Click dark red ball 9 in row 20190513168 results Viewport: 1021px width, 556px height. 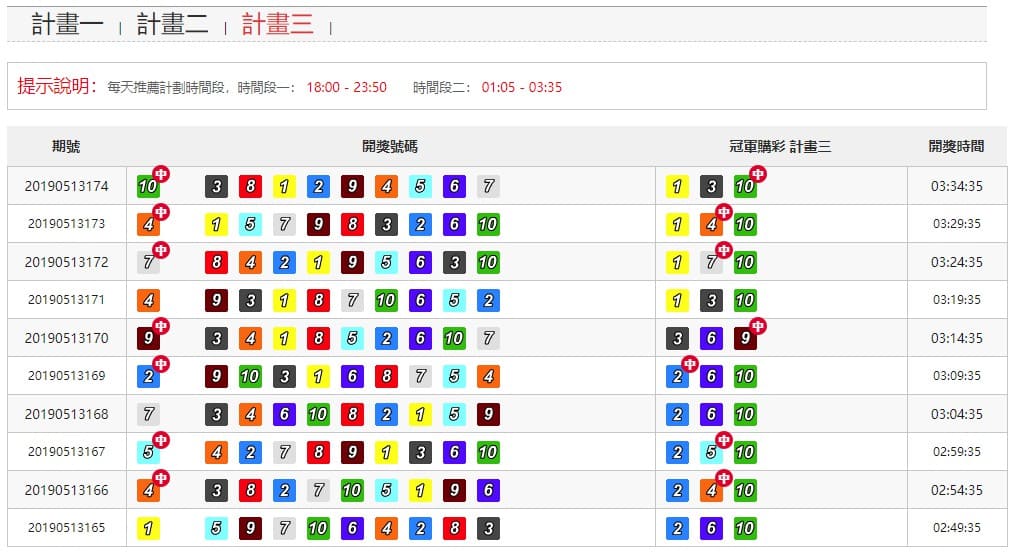pos(488,414)
